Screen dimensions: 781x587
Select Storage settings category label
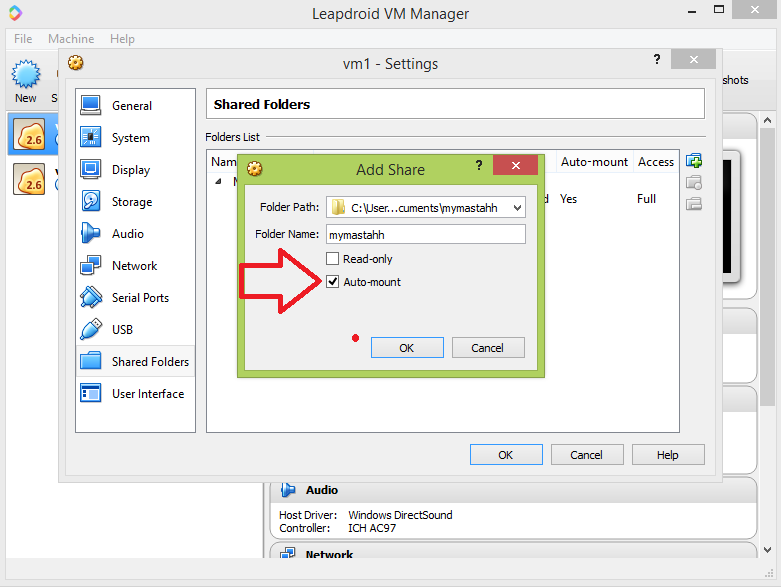132,202
